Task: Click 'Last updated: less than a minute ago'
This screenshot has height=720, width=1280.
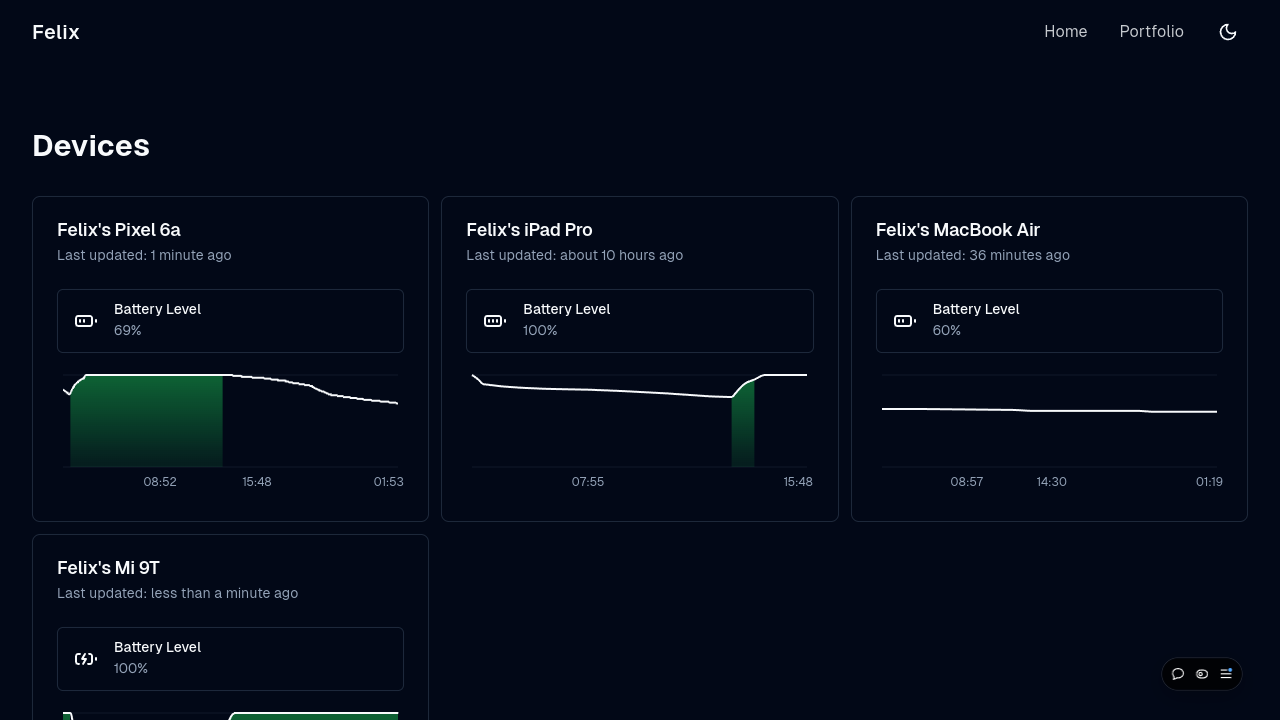Action: (x=178, y=593)
